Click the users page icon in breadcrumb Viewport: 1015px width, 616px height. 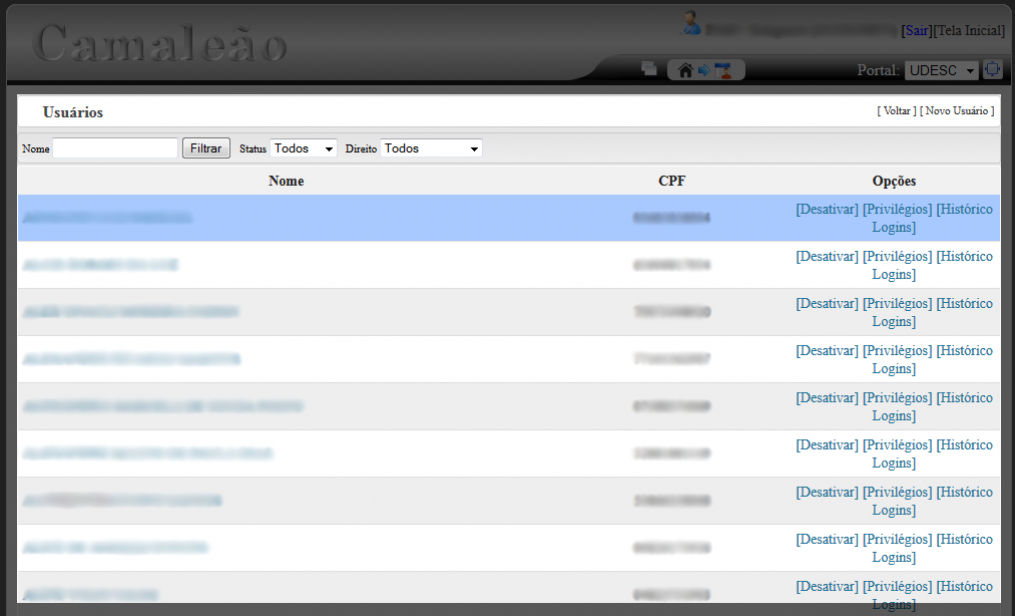point(723,70)
